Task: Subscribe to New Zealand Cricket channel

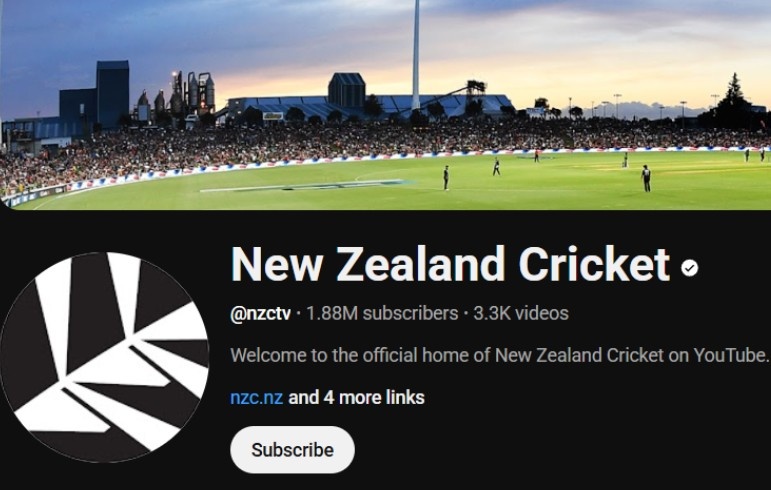Action: point(292,450)
